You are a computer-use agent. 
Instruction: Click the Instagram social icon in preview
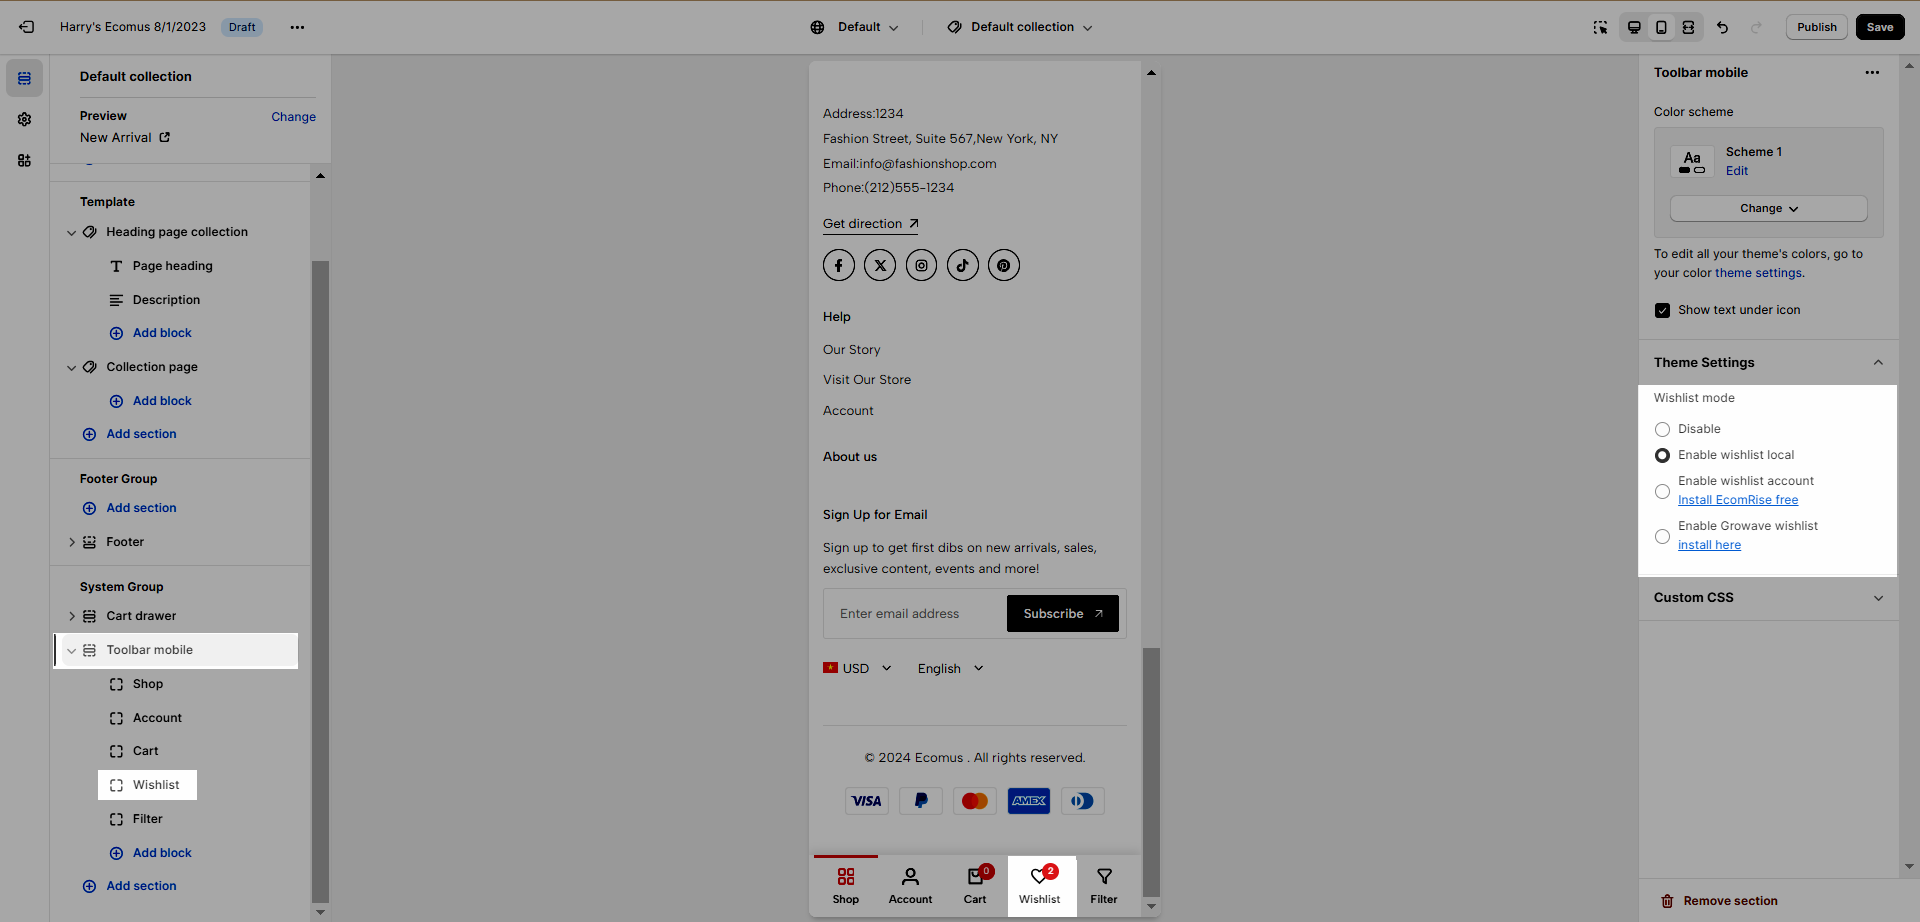click(921, 265)
